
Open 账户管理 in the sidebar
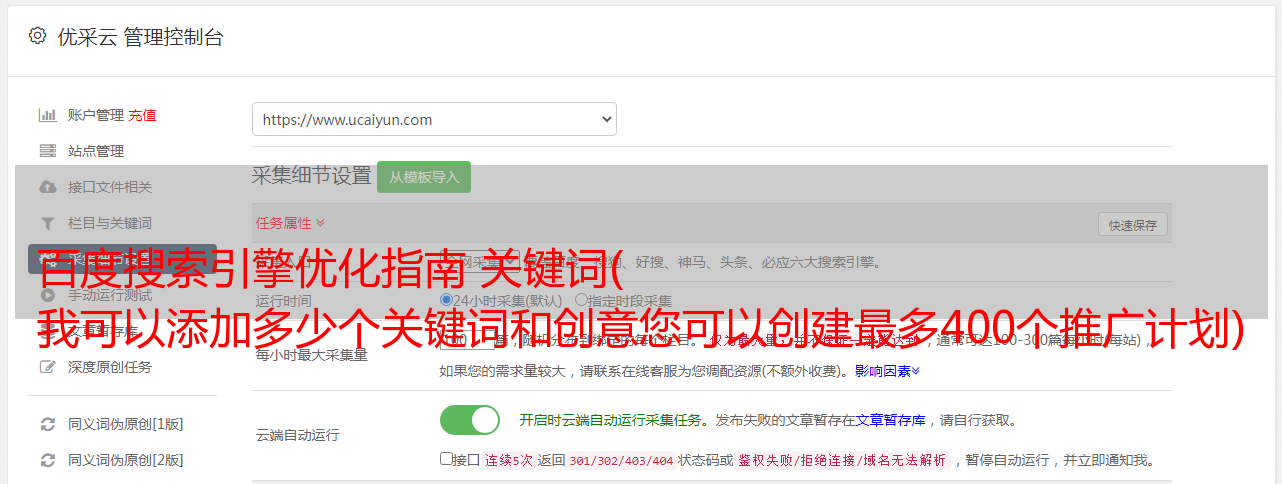[96, 115]
